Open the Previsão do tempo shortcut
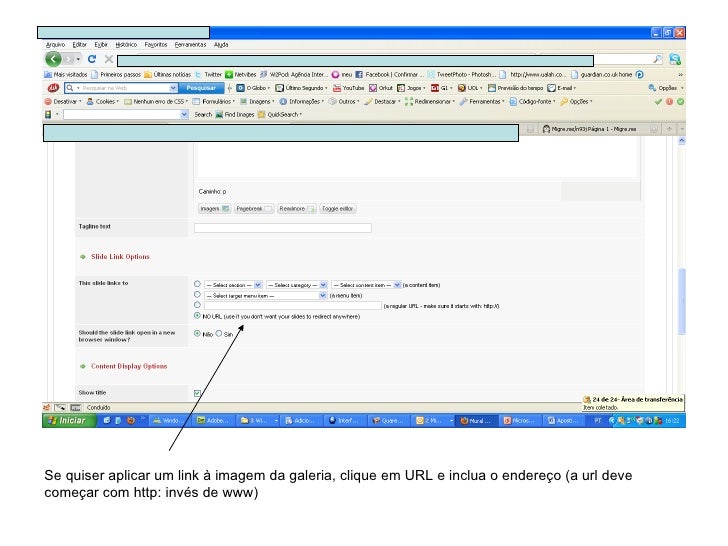Viewport: 728px width, 546px height. pyautogui.click(x=515, y=88)
